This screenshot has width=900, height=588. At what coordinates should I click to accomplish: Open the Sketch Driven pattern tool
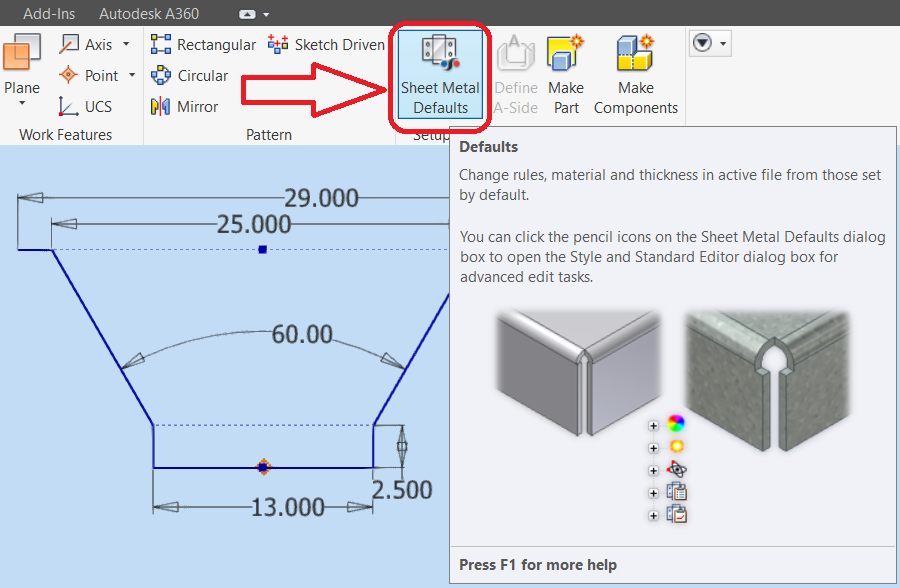tap(326, 44)
